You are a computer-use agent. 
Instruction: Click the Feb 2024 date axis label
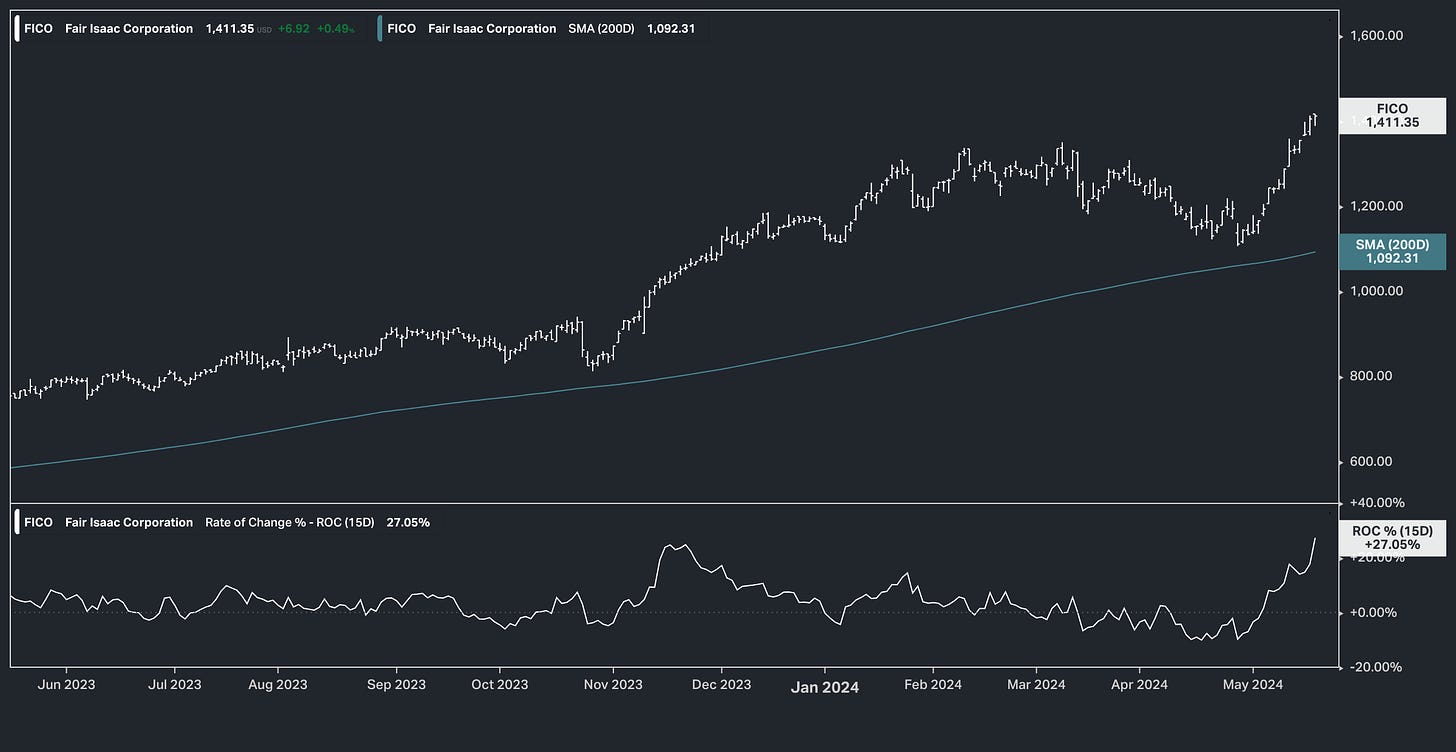(932, 684)
